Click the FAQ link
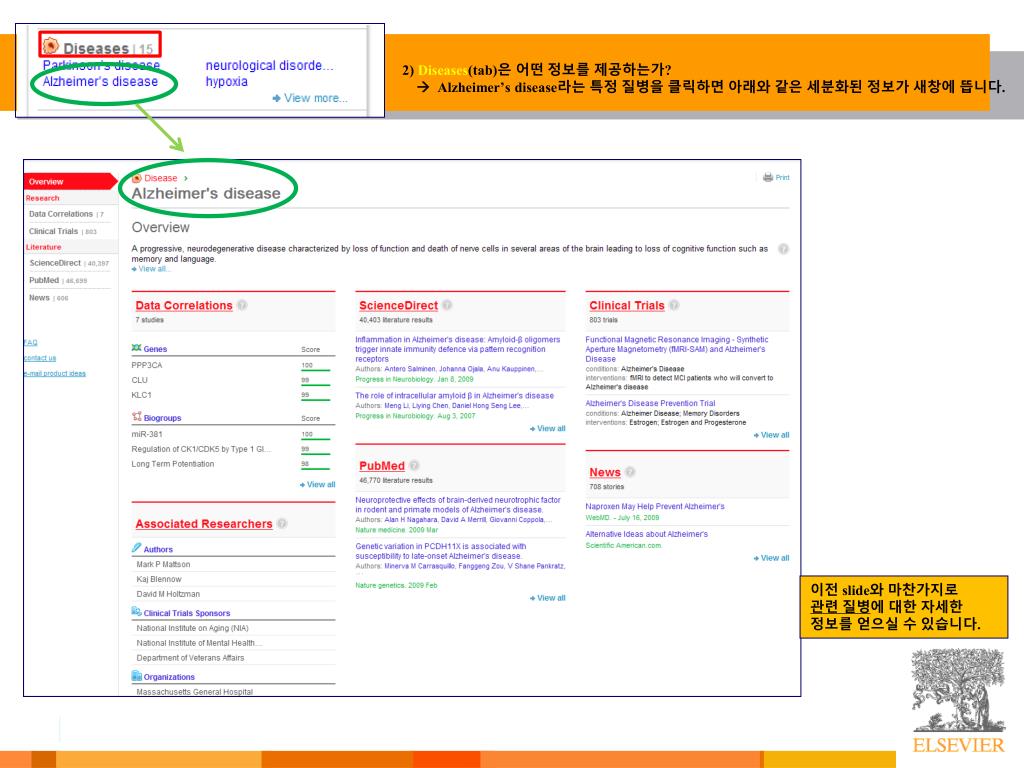 pyautogui.click(x=31, y=342)
